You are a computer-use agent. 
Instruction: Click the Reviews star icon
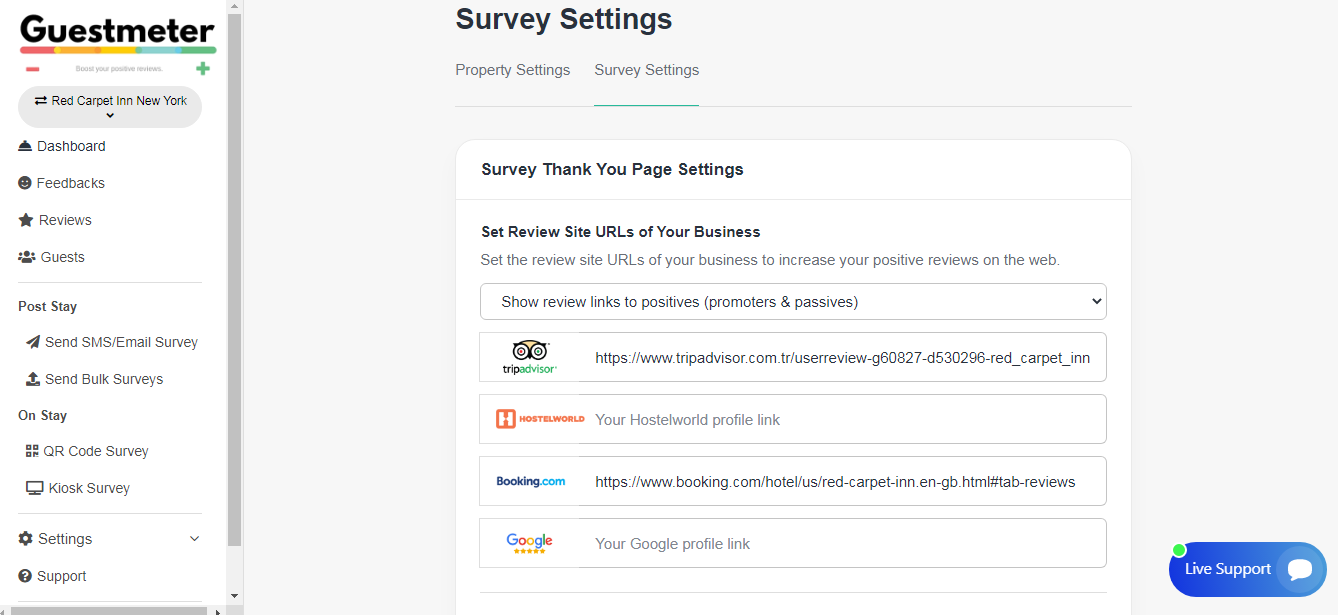26,220
